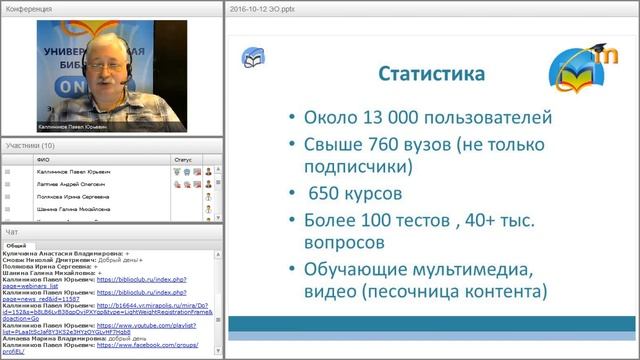The image size is (640, 360).
Task: Click the globe-and-book logo right of Статистика
Action: [583, 69]
